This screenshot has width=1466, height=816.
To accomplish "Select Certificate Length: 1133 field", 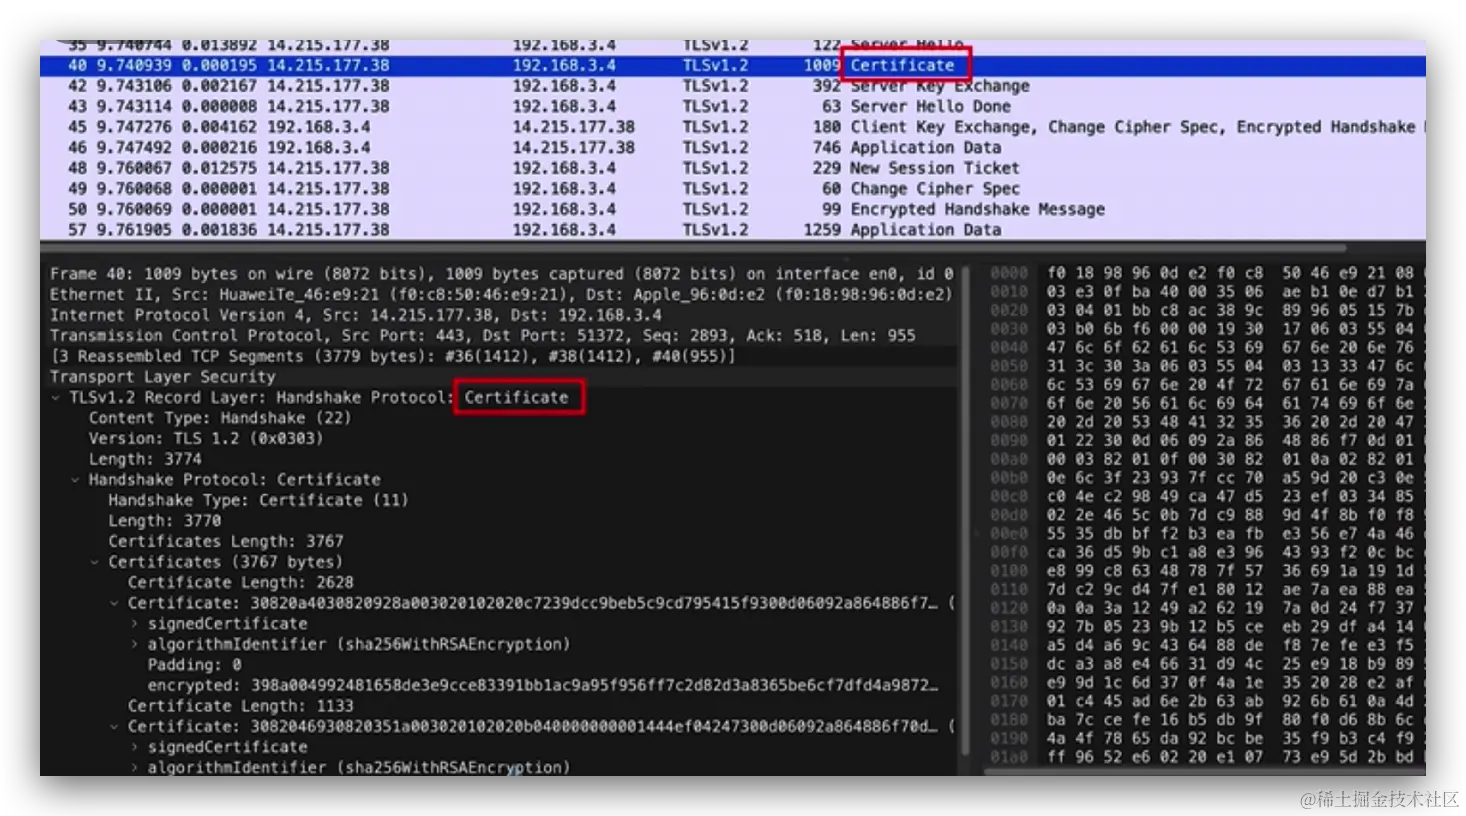I will [x=240, y=706].
